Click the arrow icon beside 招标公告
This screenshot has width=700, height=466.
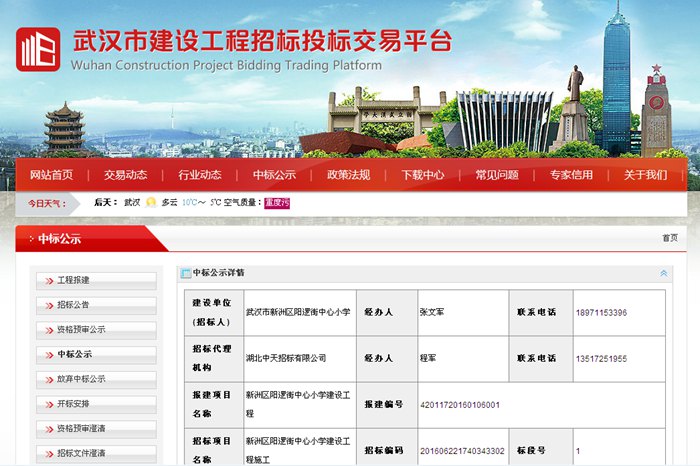pyautogui.click(x=48, y=305)
